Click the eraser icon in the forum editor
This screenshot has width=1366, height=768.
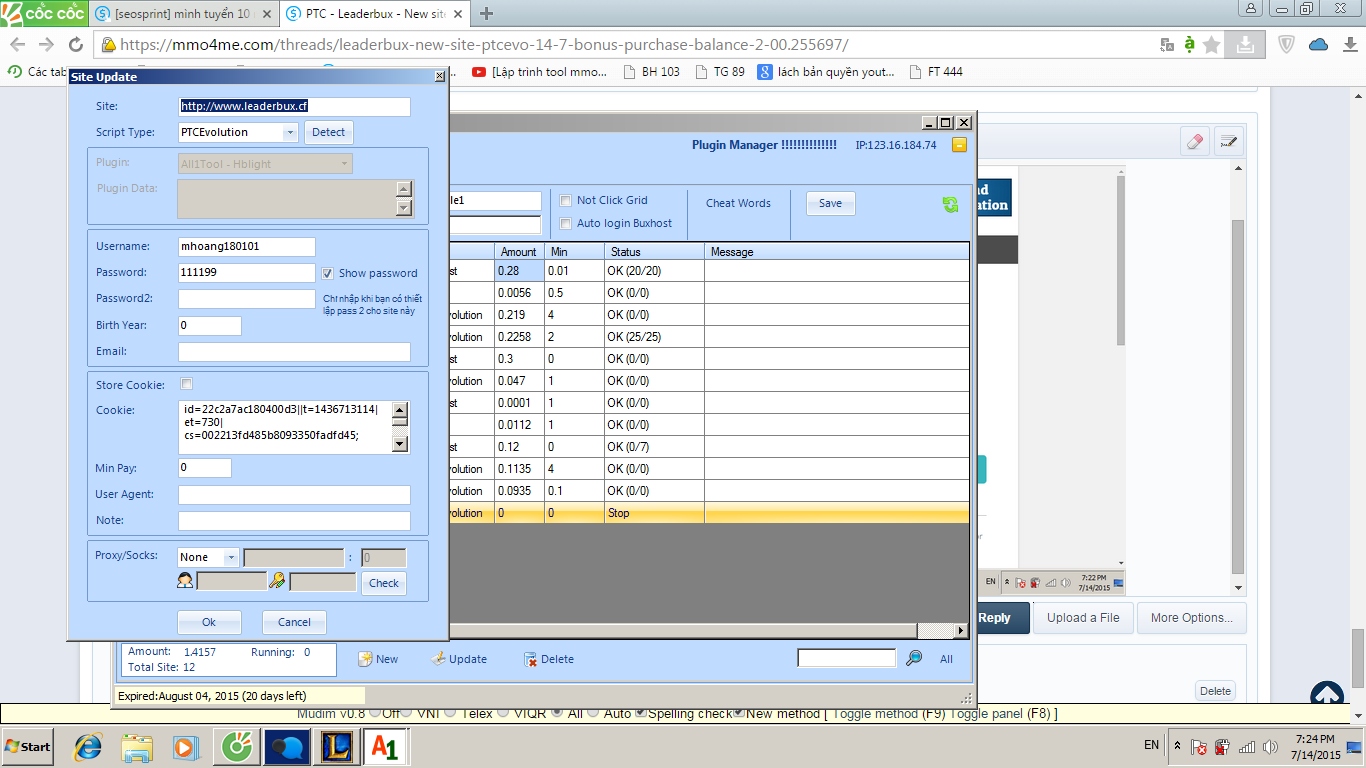point(1195,142)
